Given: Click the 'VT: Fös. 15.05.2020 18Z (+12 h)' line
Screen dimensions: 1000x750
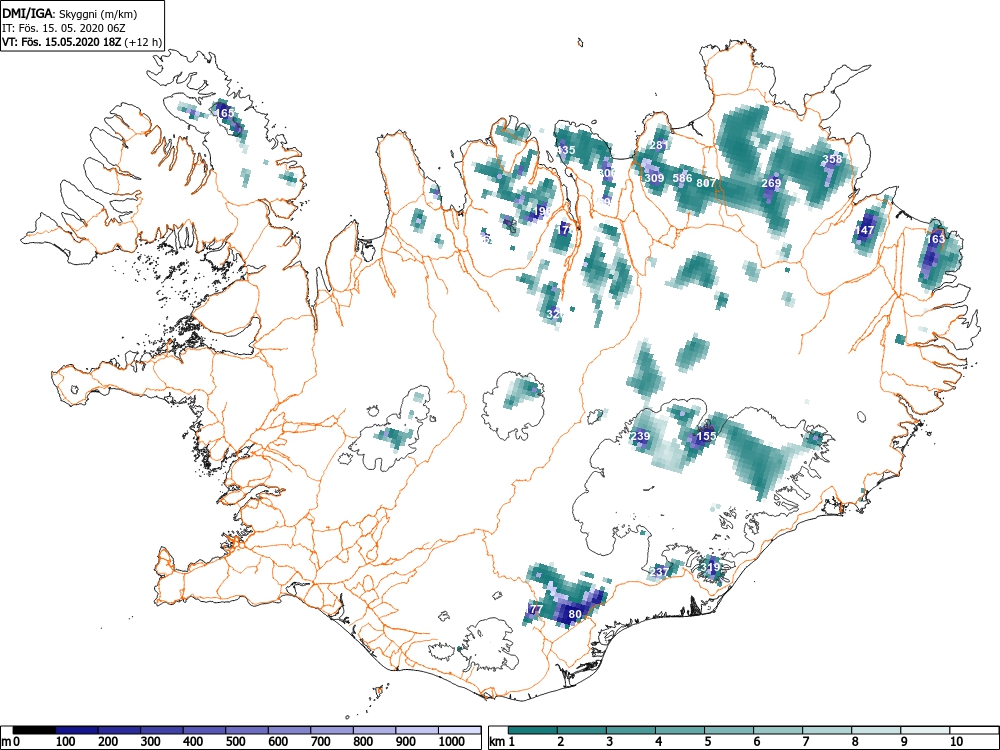Looking at the screenshot, I should (82, 42).
